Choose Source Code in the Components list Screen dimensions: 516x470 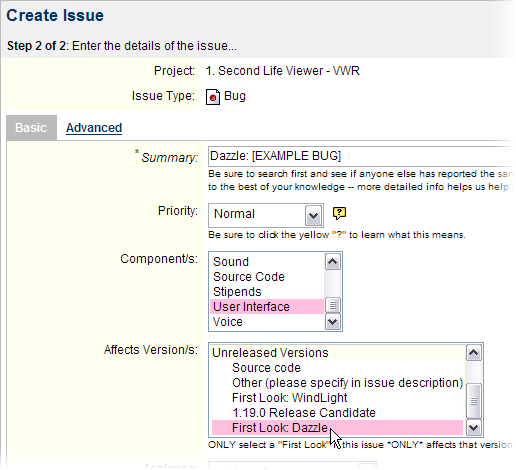[267, 277]
